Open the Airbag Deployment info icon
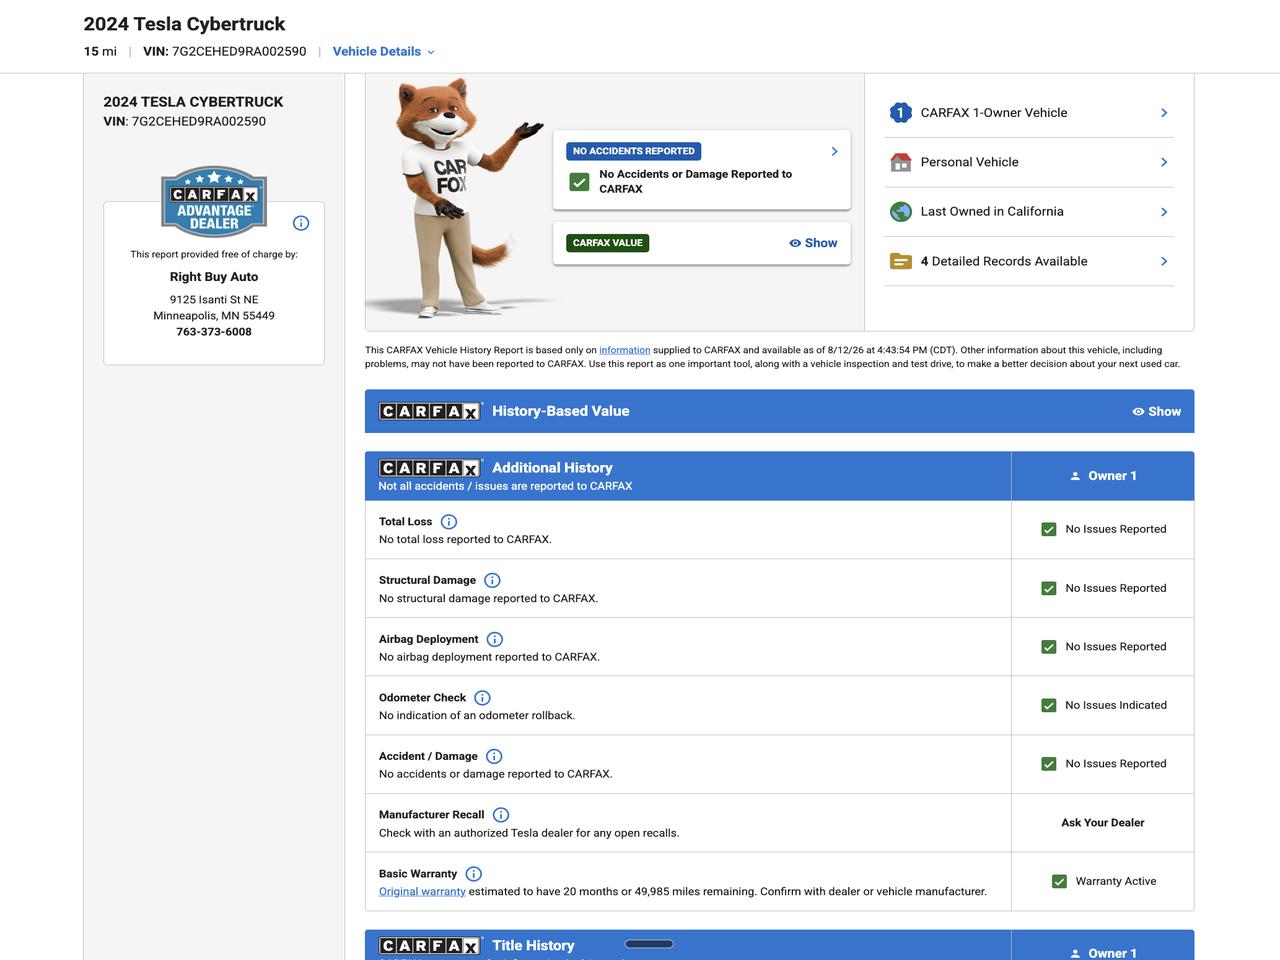Viewport: 1280px width, 960px height. (495, 639)
